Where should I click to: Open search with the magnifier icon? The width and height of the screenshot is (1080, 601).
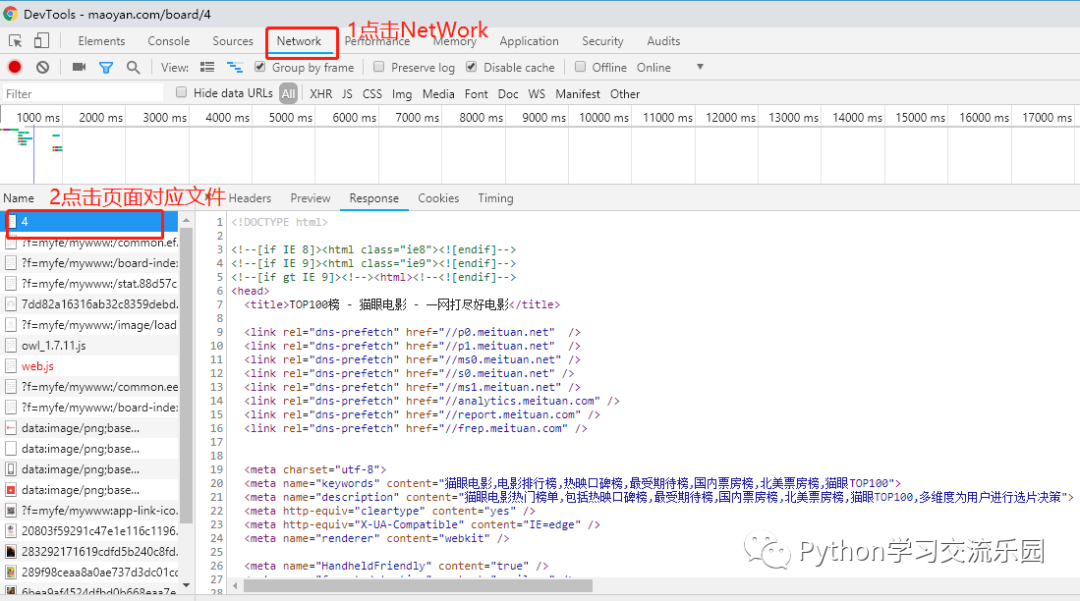(133, 67)
